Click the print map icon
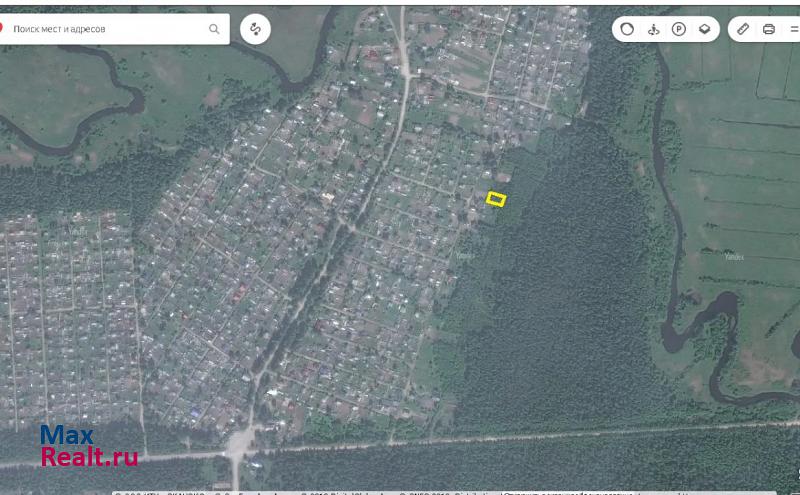Viewport: 800px width, 495px height. click(769, 29)
